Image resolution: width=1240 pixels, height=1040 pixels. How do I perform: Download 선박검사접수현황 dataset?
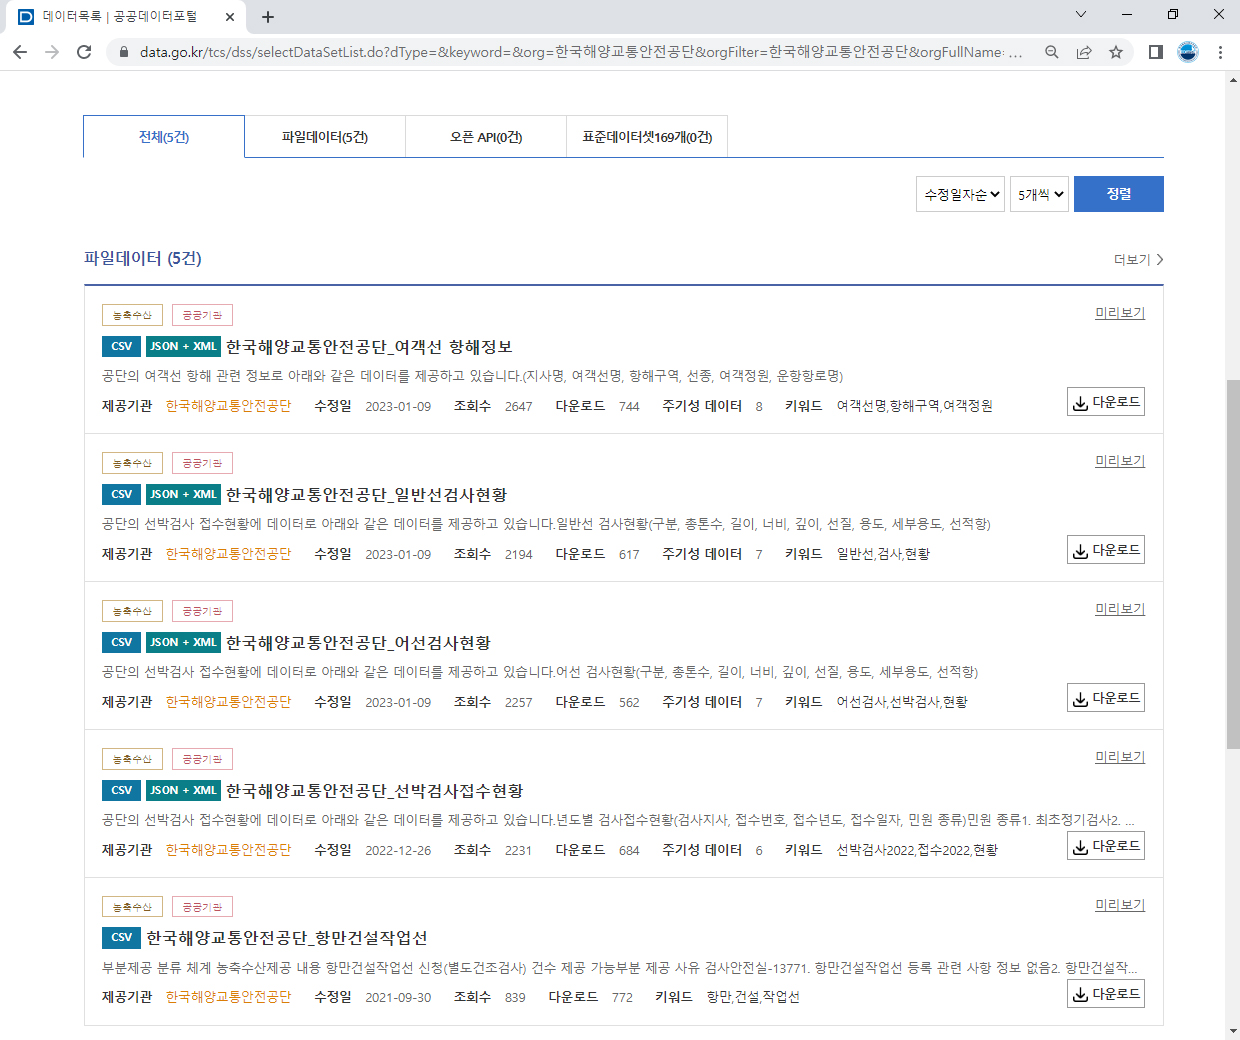pyautogui.click(x=1106, y=846)
